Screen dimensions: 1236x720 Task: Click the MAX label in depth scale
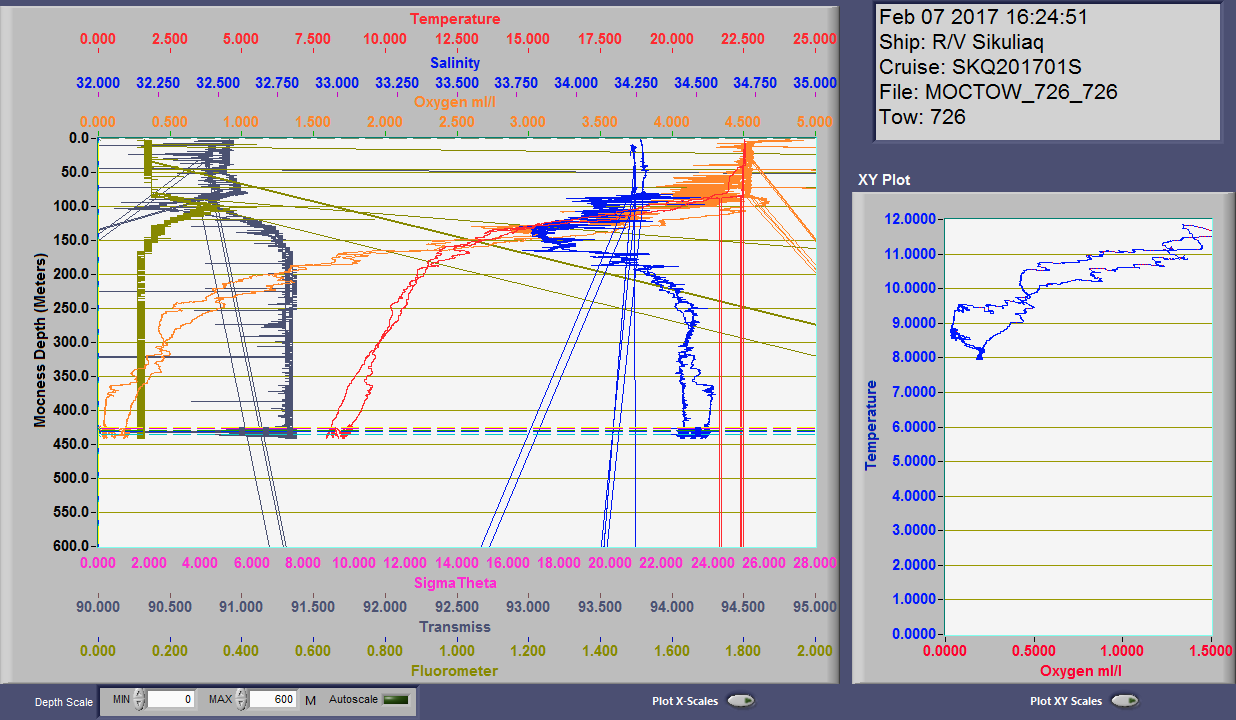(x=220, y=699)
